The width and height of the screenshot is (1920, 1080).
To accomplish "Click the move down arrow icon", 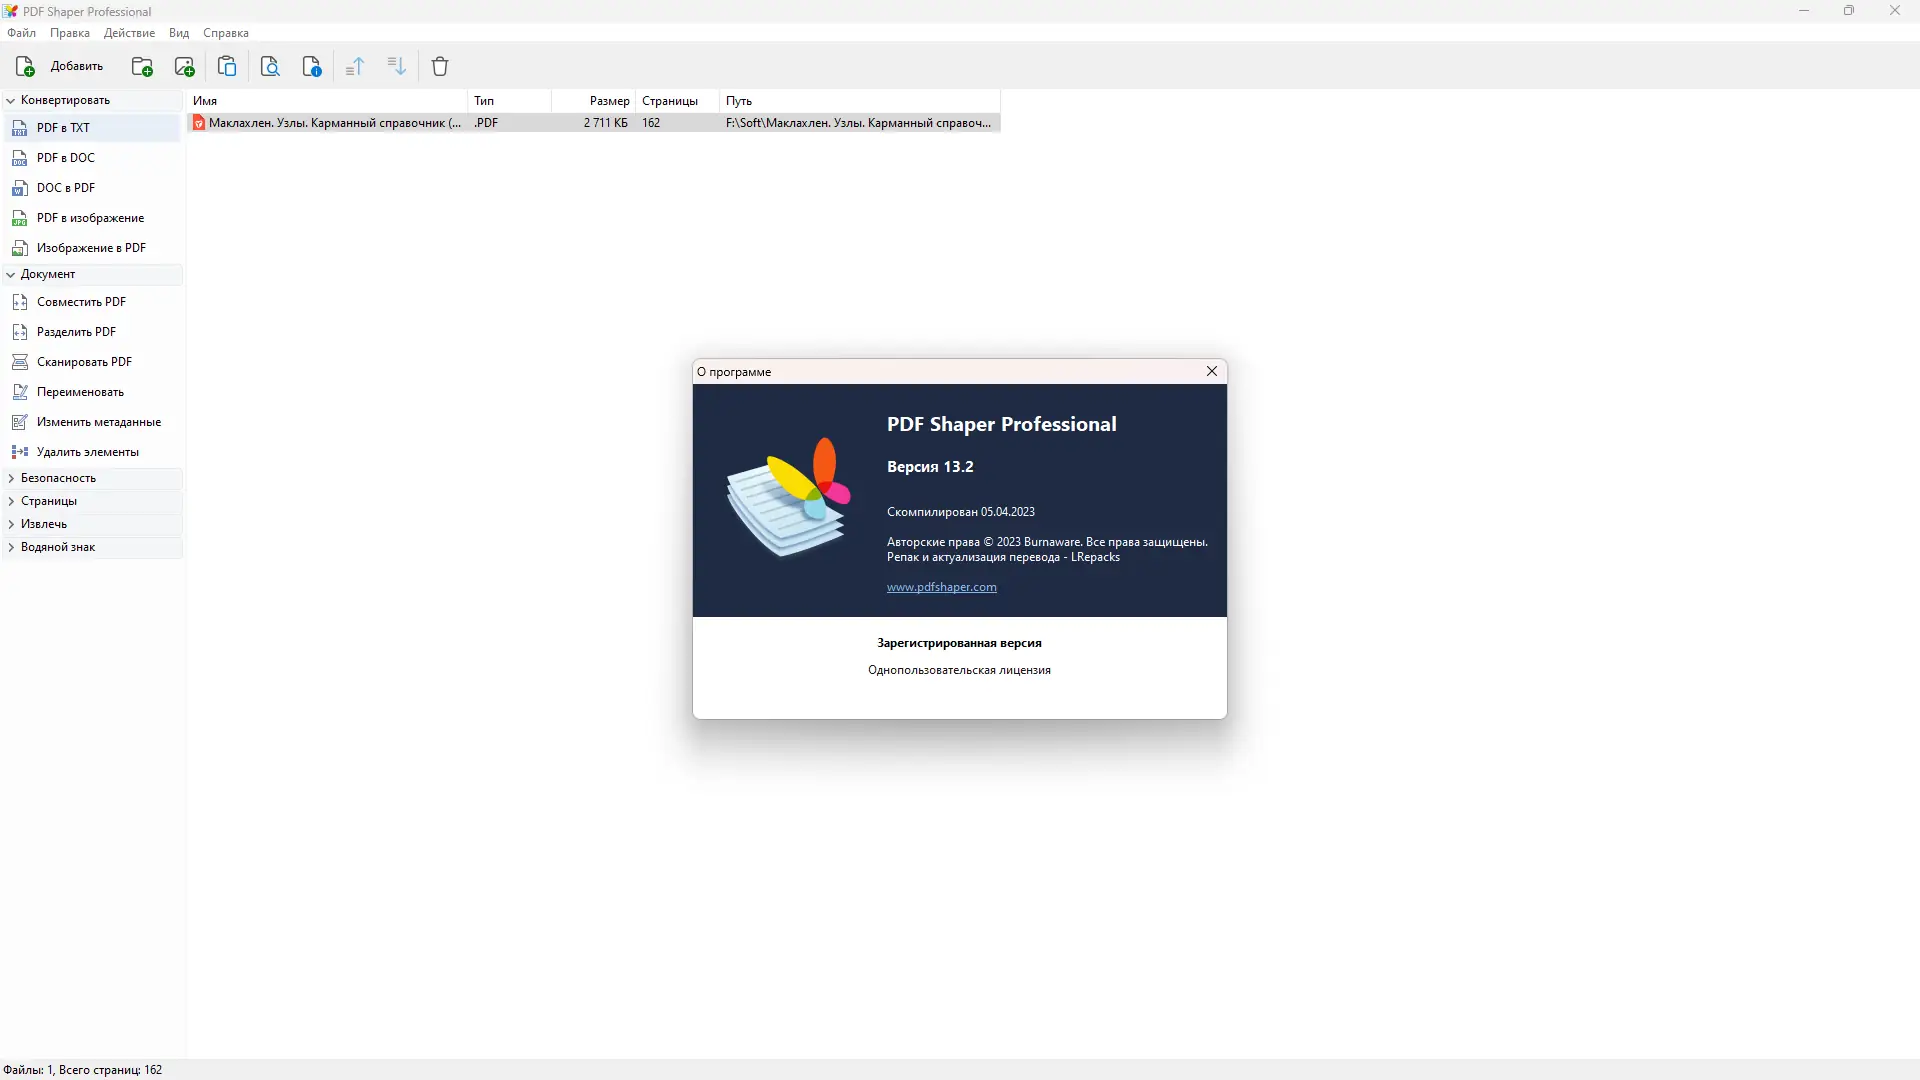I will point(397,67).
